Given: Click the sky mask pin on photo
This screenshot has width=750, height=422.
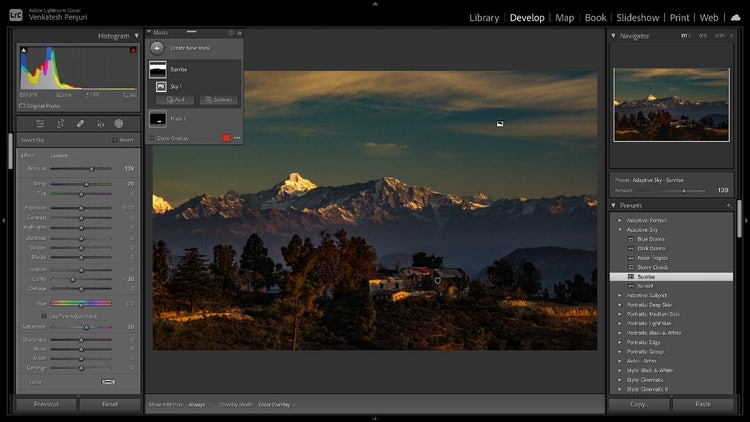Looking at the screenshot, I should 500,123.
